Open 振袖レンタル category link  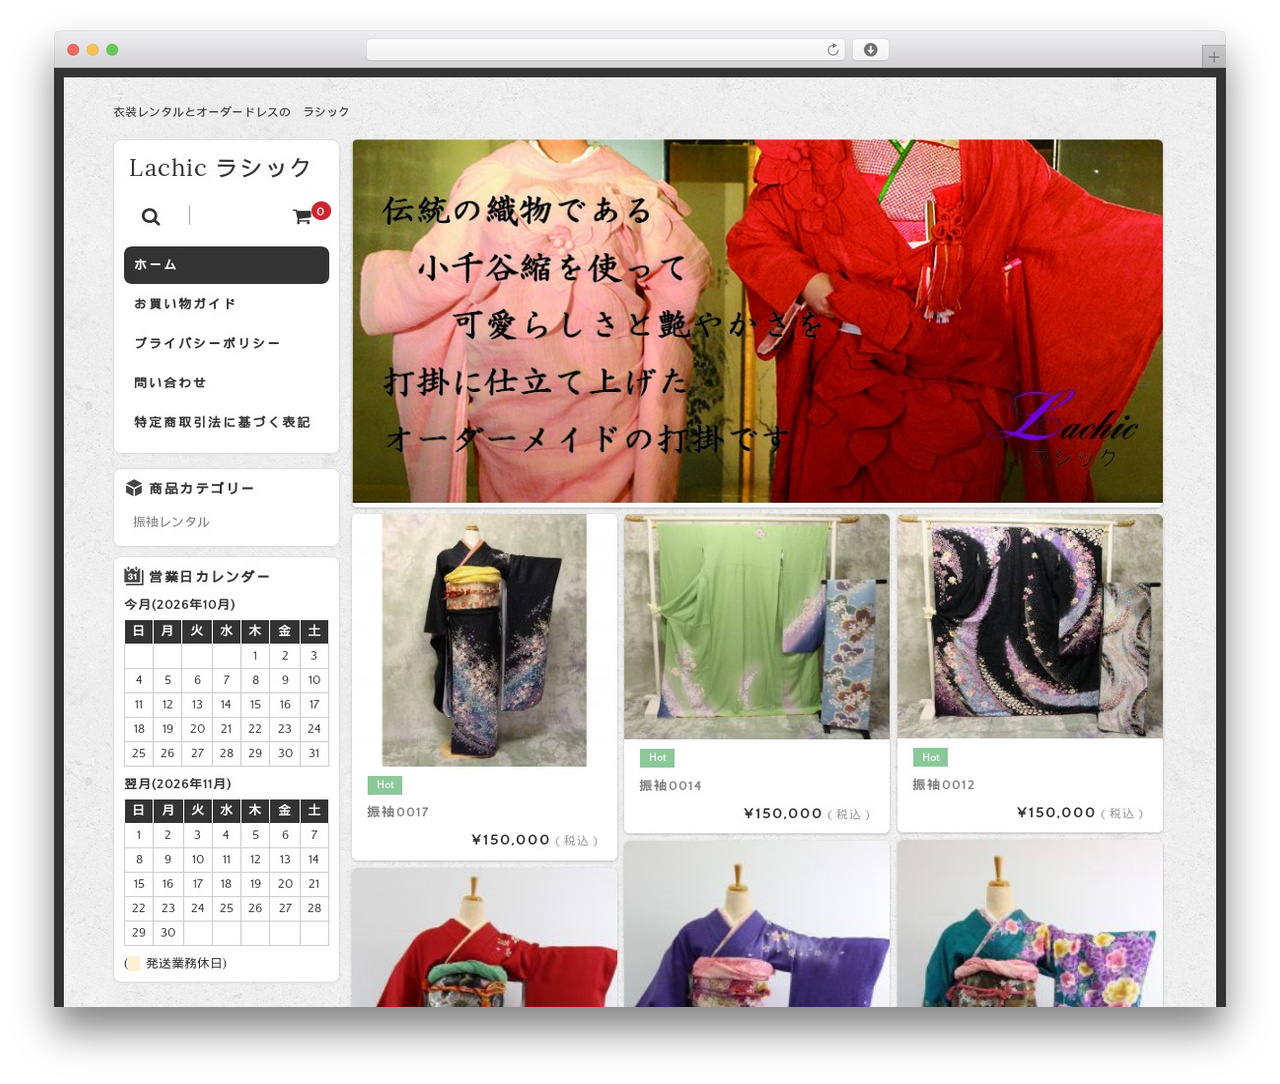click(171, 522)
